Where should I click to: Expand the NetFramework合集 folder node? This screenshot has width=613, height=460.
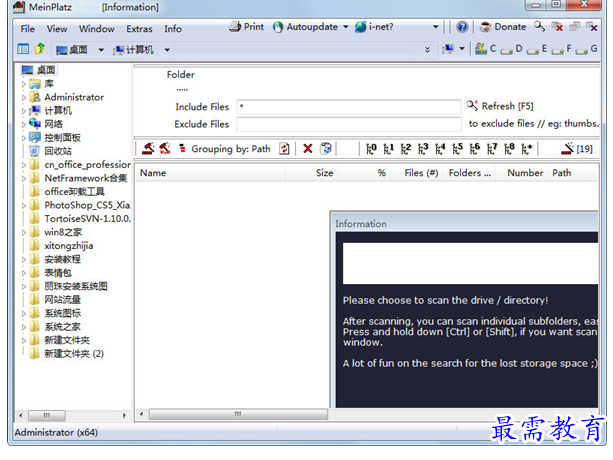[x=24, y=179]
